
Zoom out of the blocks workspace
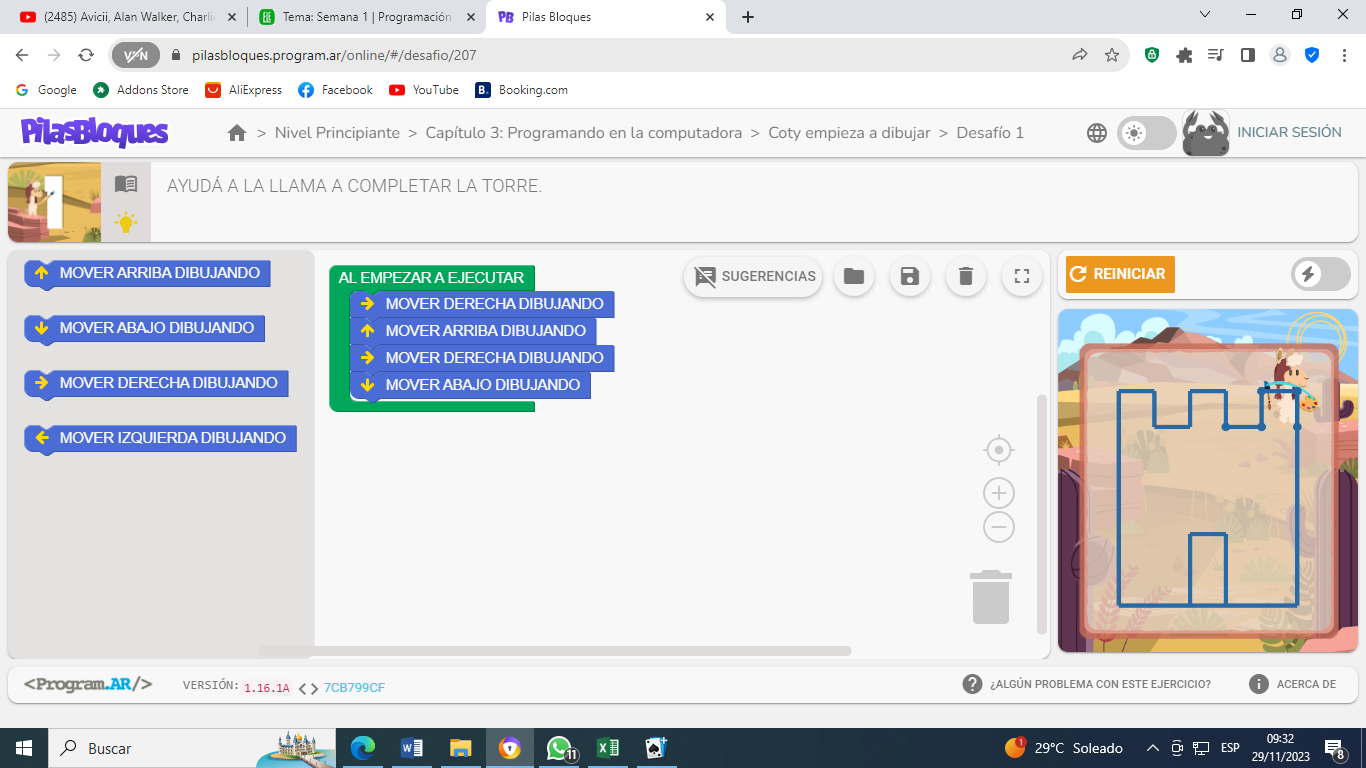(x=998, y=527)
